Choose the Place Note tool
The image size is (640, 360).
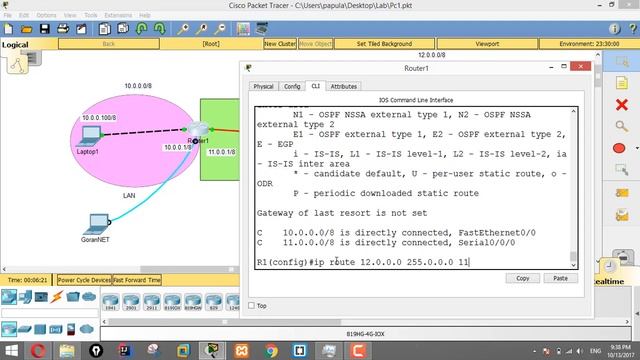tap(622, 83)
